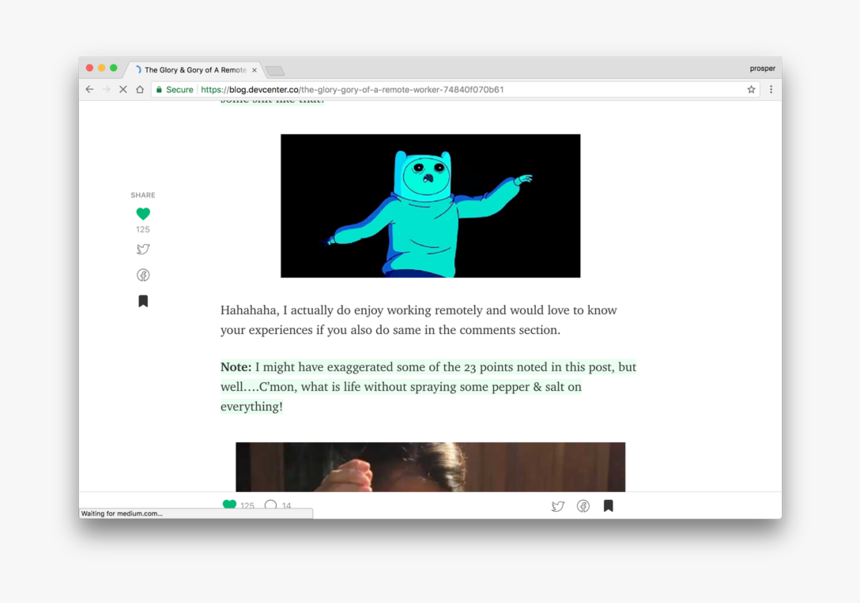Share on Twitter from the bottom action bar
The image size is (860, 603).
pyautogui.click(x=558, y=506)
